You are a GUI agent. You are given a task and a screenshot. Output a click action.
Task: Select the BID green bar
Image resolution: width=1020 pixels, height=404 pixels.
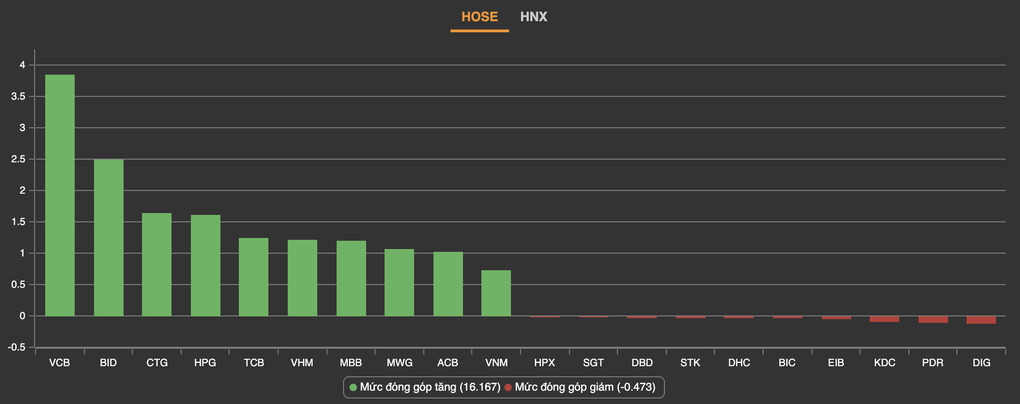108,238
